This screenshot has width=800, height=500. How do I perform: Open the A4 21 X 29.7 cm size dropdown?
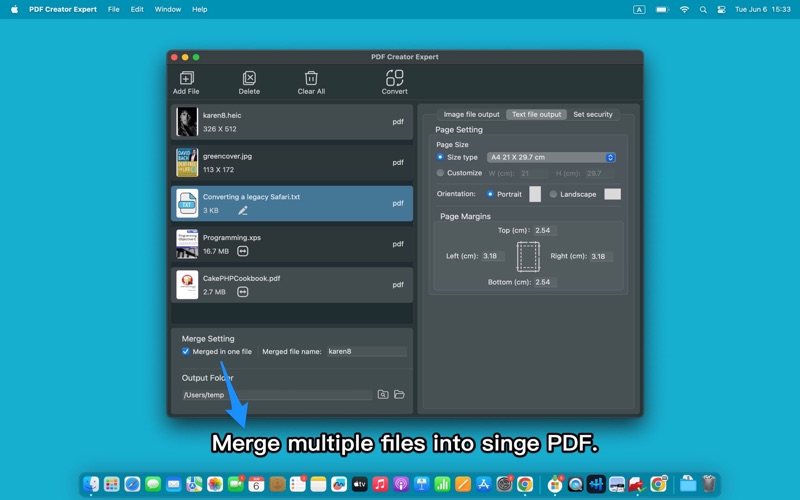(551, 157)
